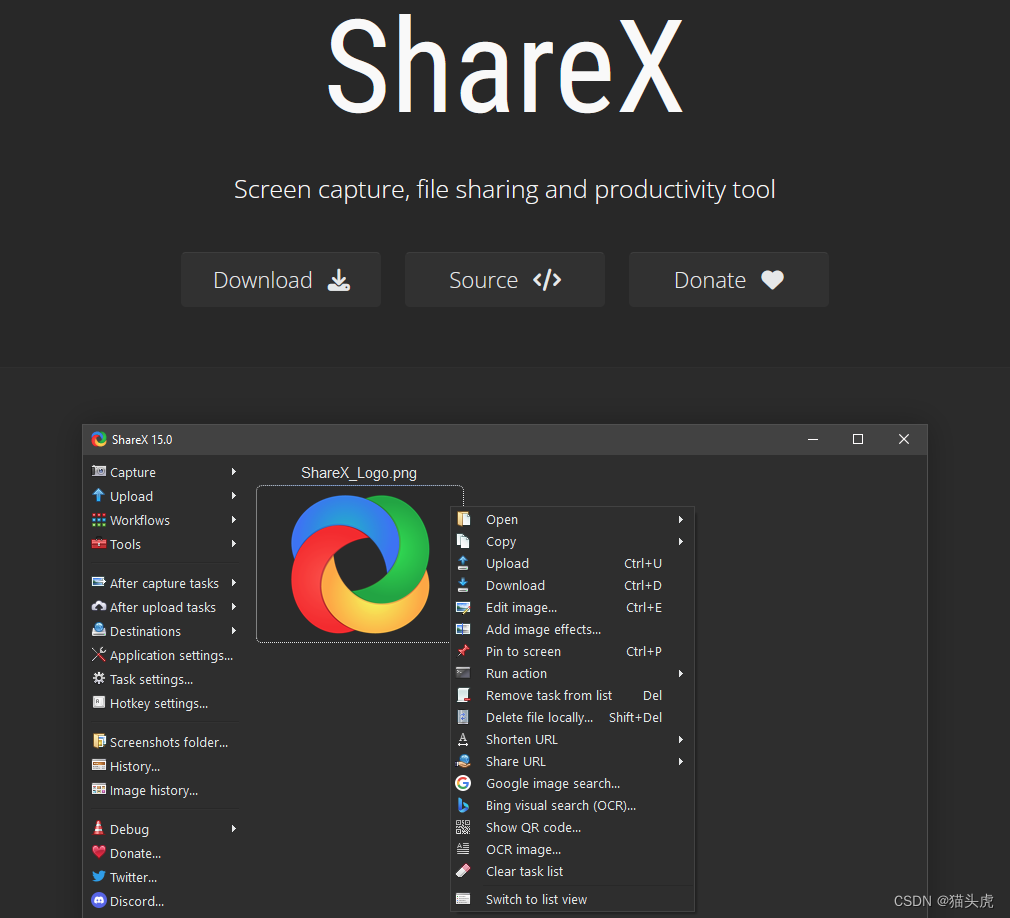Click the Donate button on the web page
This screenshot has height=918, width=1010.
pos(729,280)
